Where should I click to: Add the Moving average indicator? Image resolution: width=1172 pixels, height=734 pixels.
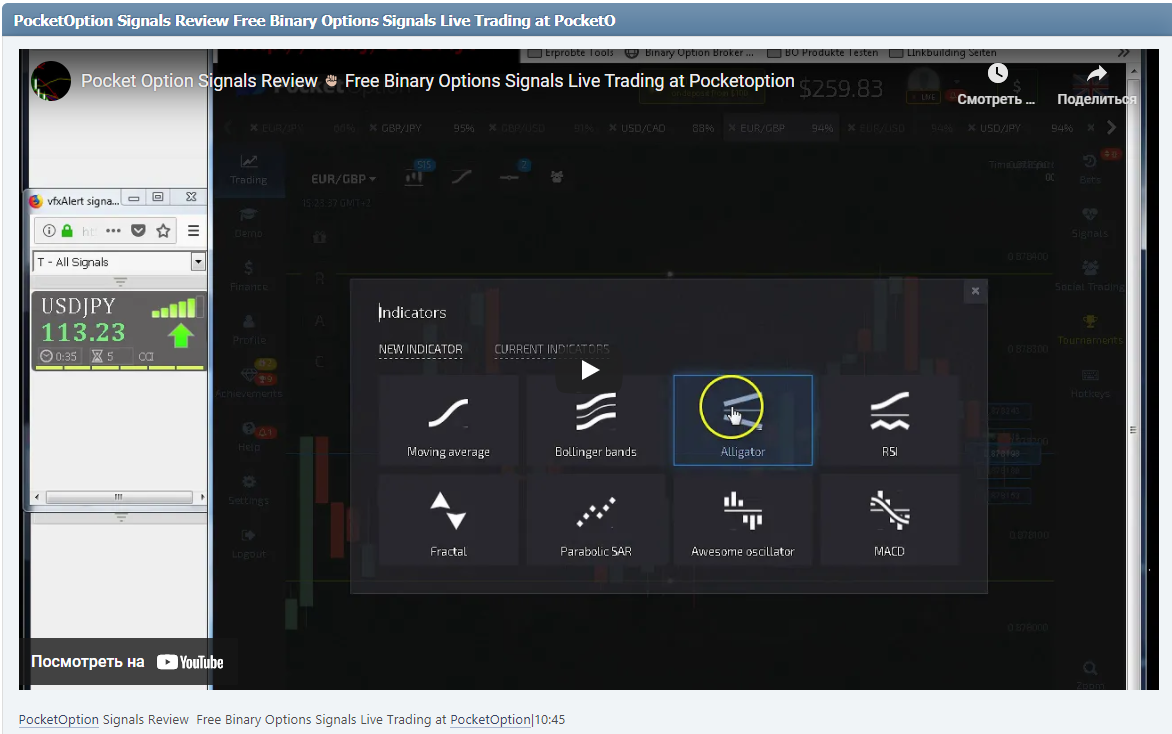[447, 415]
